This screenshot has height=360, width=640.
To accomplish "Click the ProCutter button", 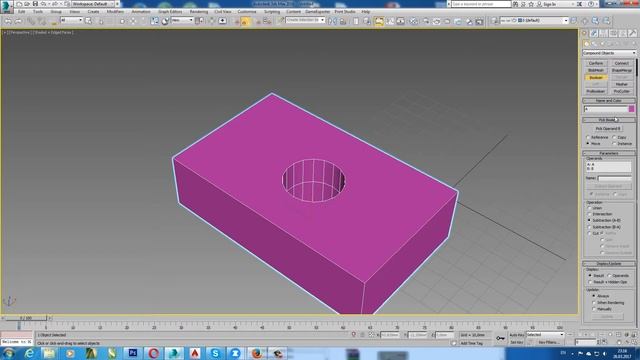I will pos(621,91).
